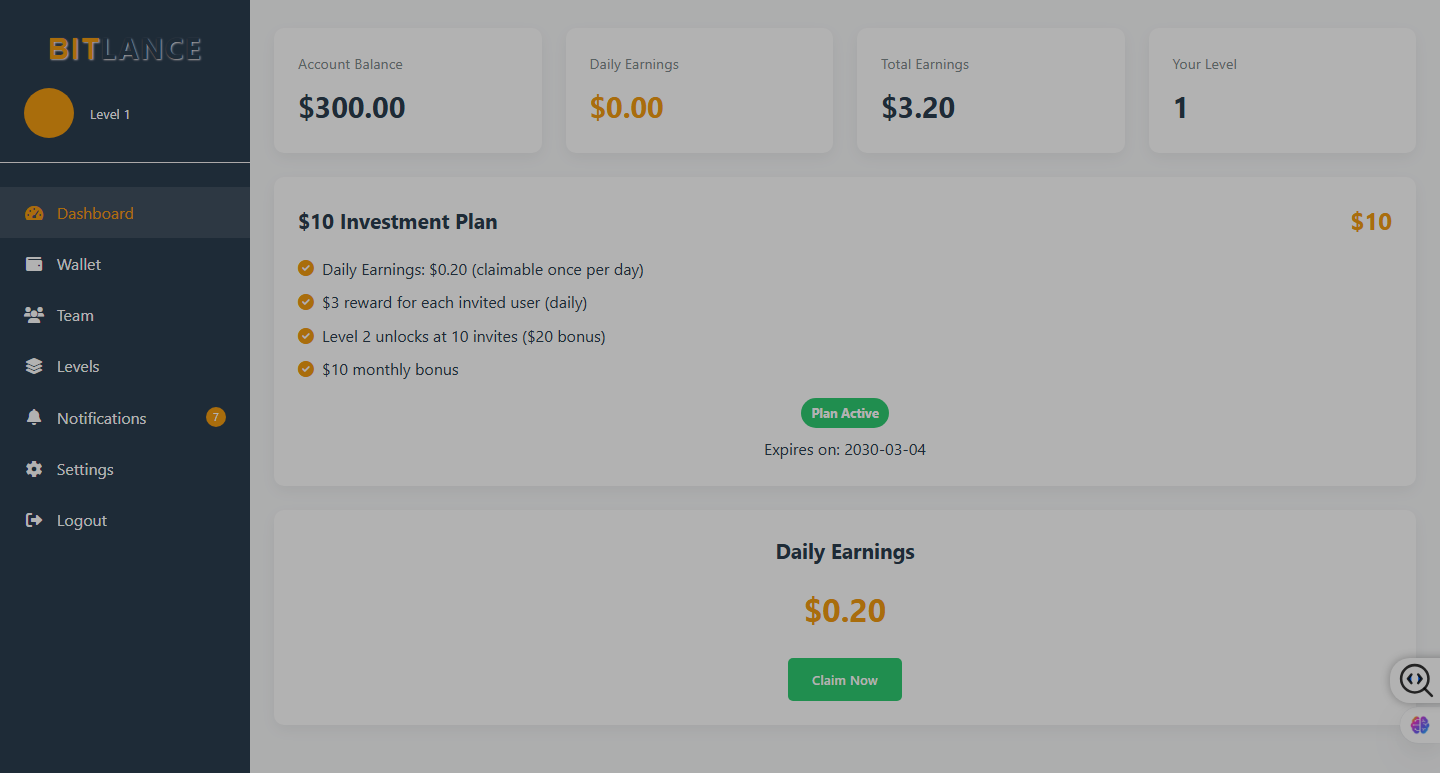Click the notification count badge 7
Image resolution: width=1440 pixels, height=773 pixels.
point(216,417)
